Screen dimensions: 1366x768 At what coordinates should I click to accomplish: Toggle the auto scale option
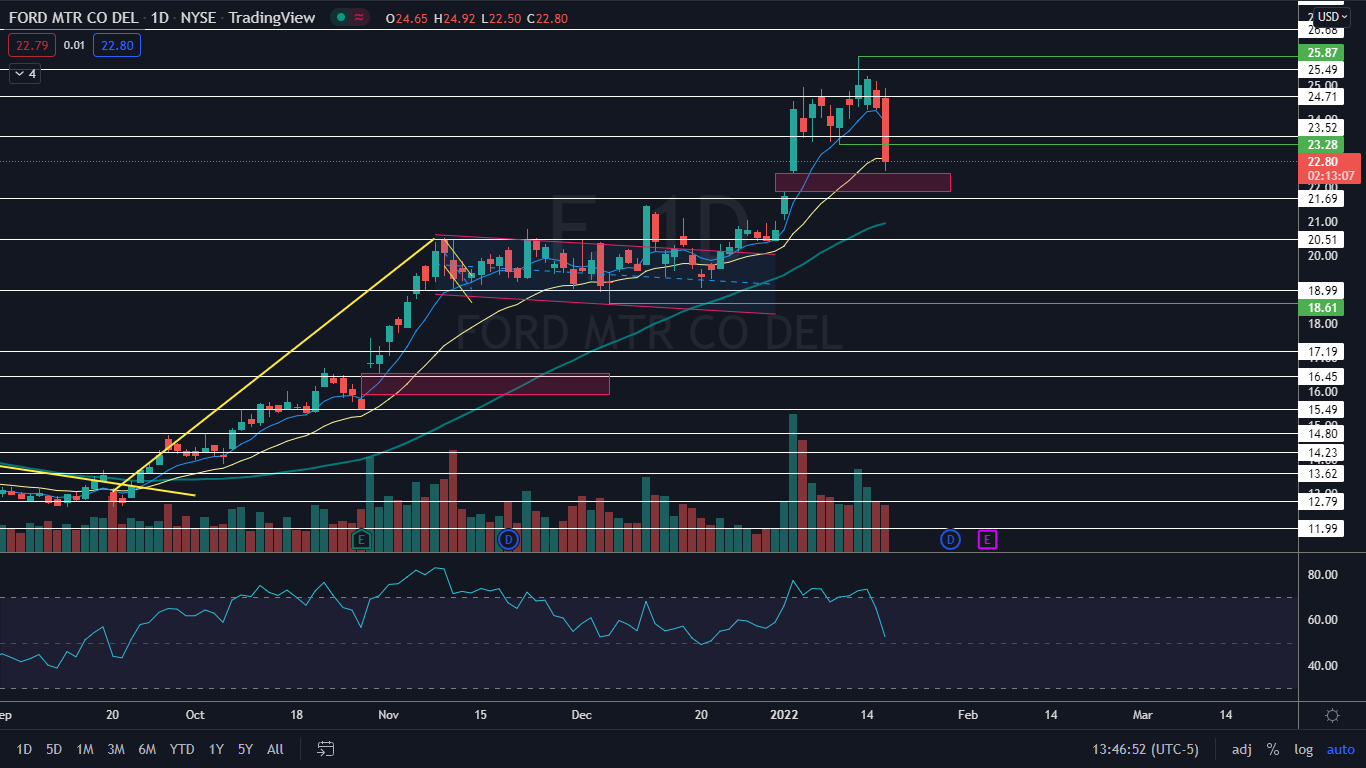pos(1340,749)
